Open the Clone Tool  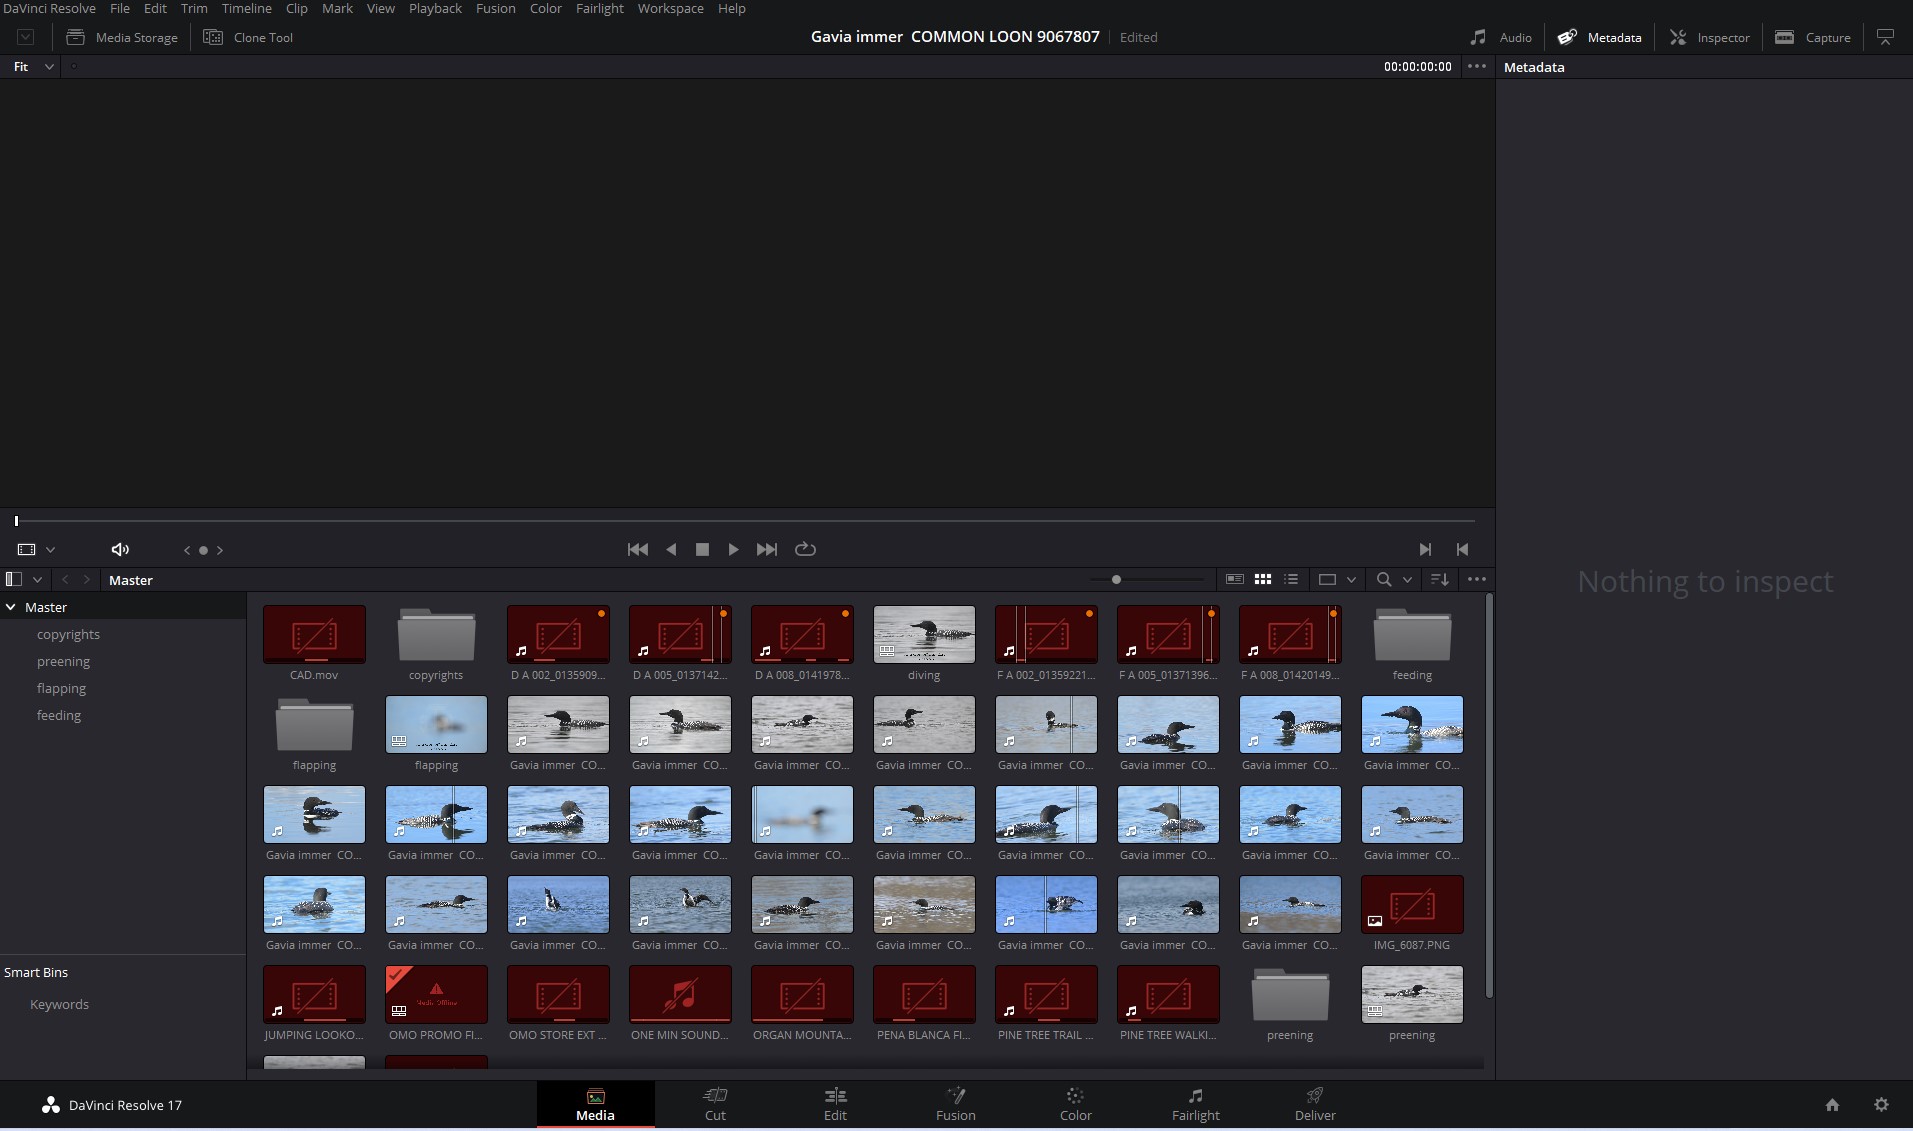[248, 37]
